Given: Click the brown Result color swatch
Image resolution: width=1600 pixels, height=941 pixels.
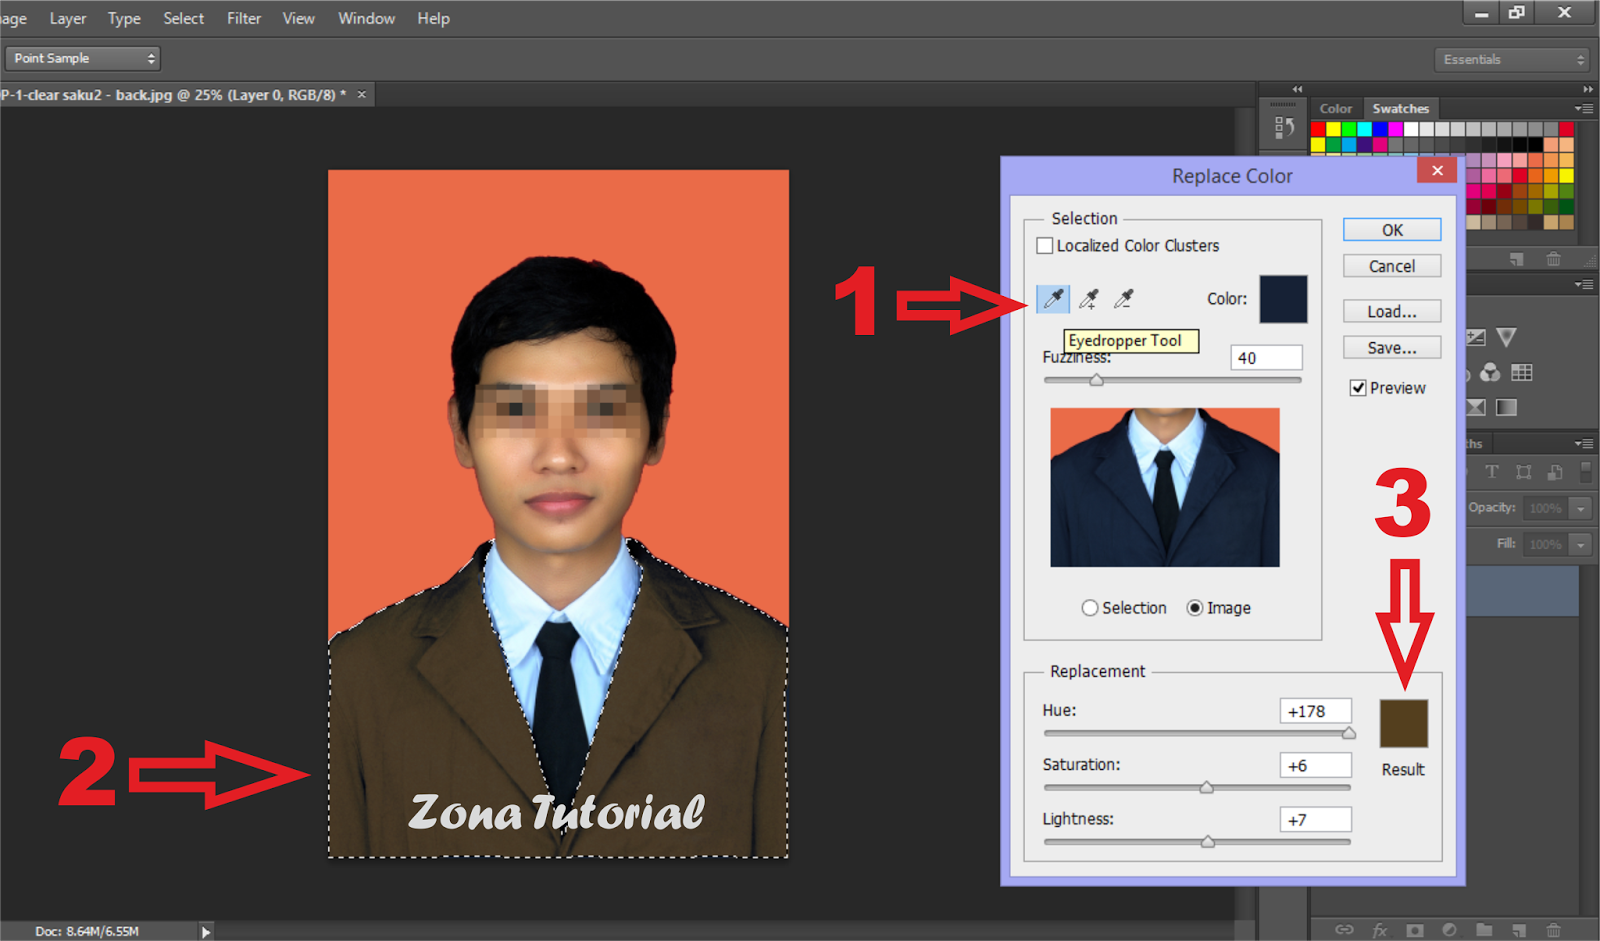Looking at the screenshot, I should point(1404,723).
